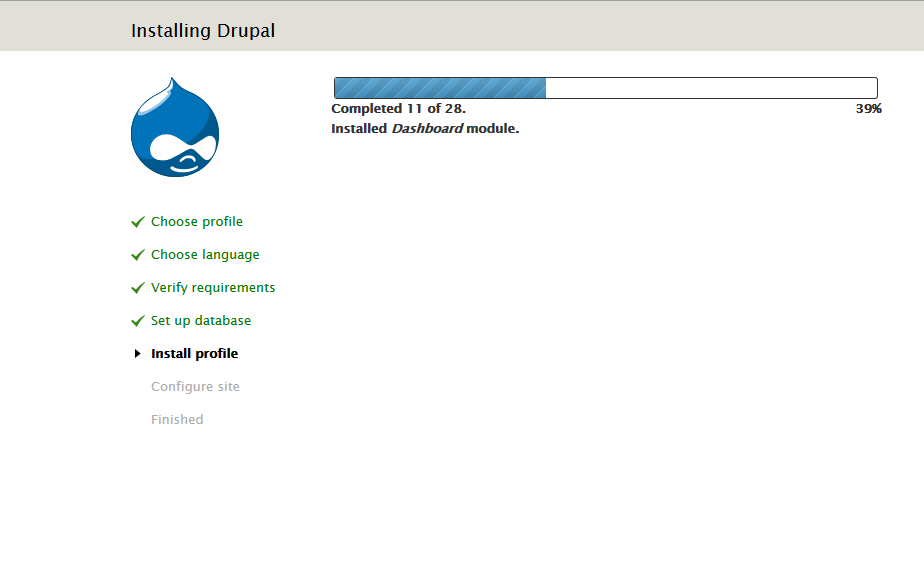Select the Verify requirements step
Image resolution: width=924 pixels, height=577 pixels.
pyautogui.click(x=213, y=288)
